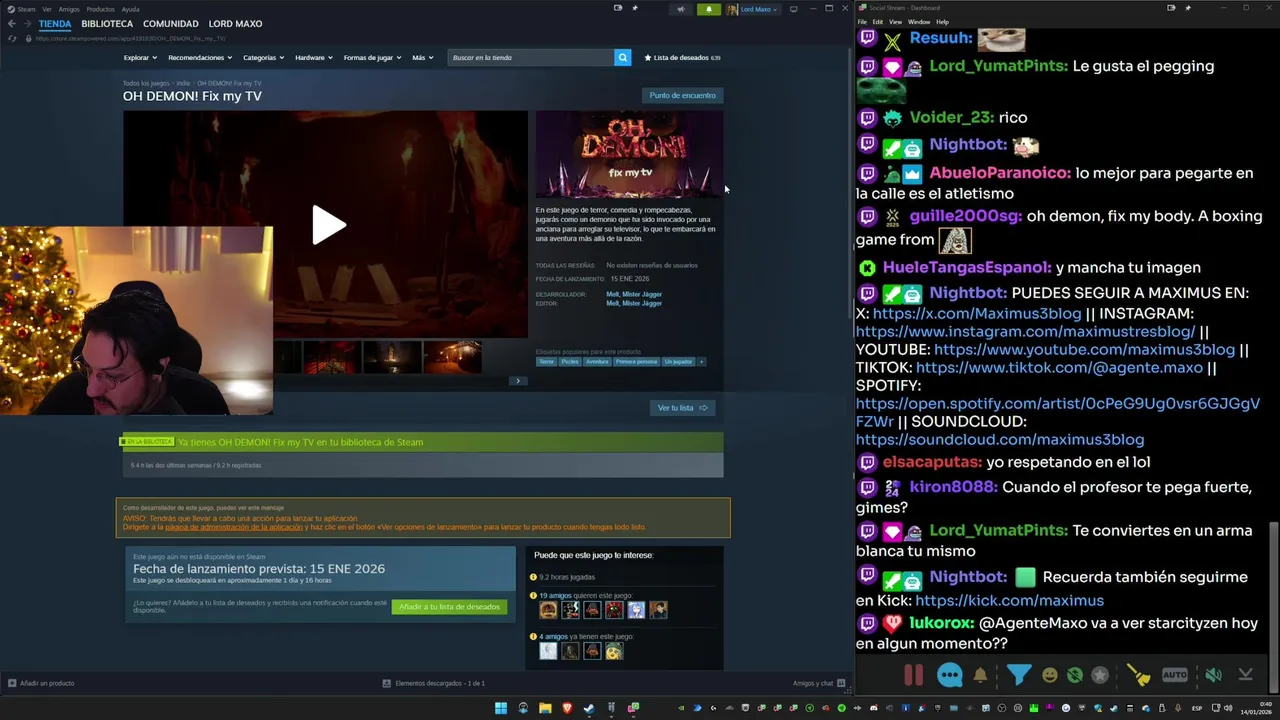Viewport: 1280px width, 720px height.
Task: Open the Productos menu
Action: (x=100, y=9)
